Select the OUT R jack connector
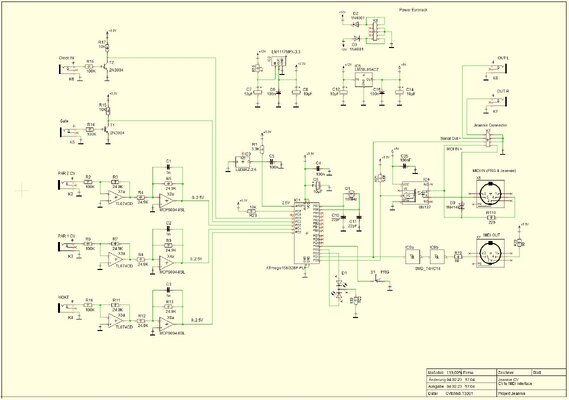This screenshot has width=569, height=400. tap(495, 102)
